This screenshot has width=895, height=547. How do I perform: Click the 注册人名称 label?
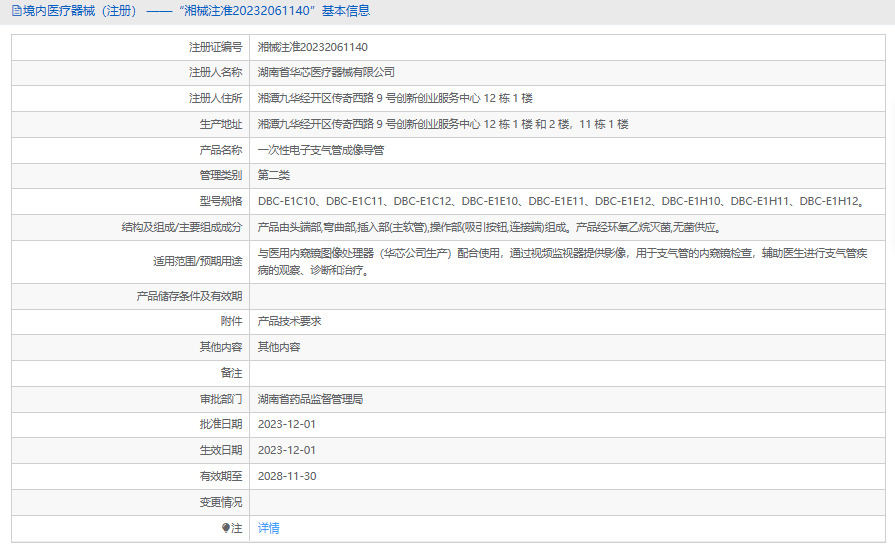click(216, 73)
